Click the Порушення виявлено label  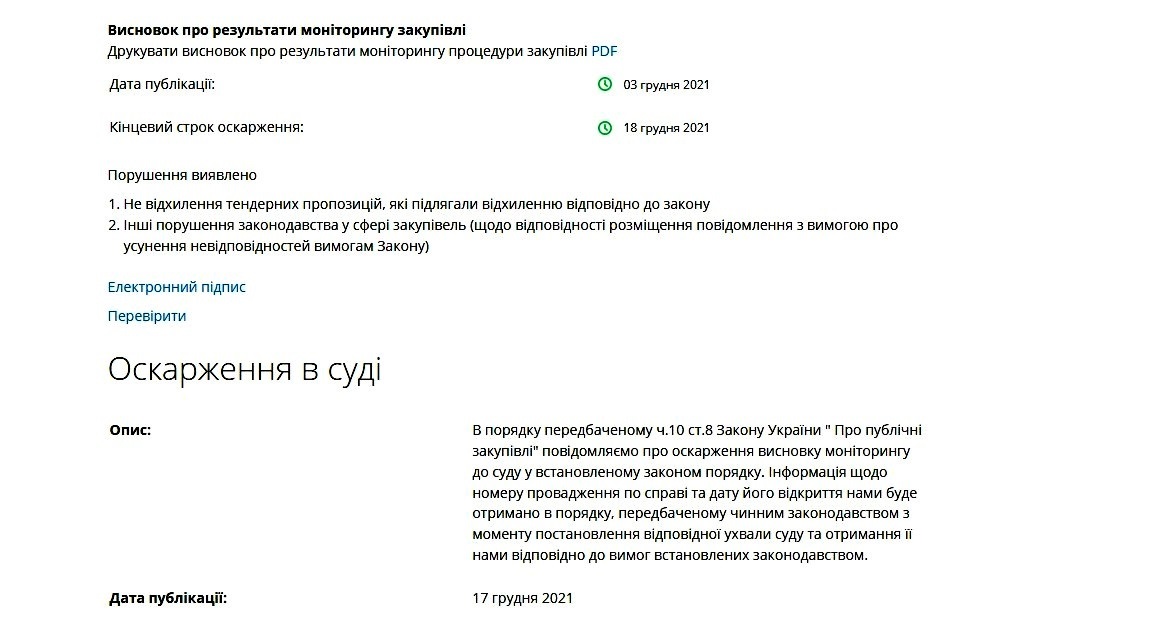click(x=182, y=175)
